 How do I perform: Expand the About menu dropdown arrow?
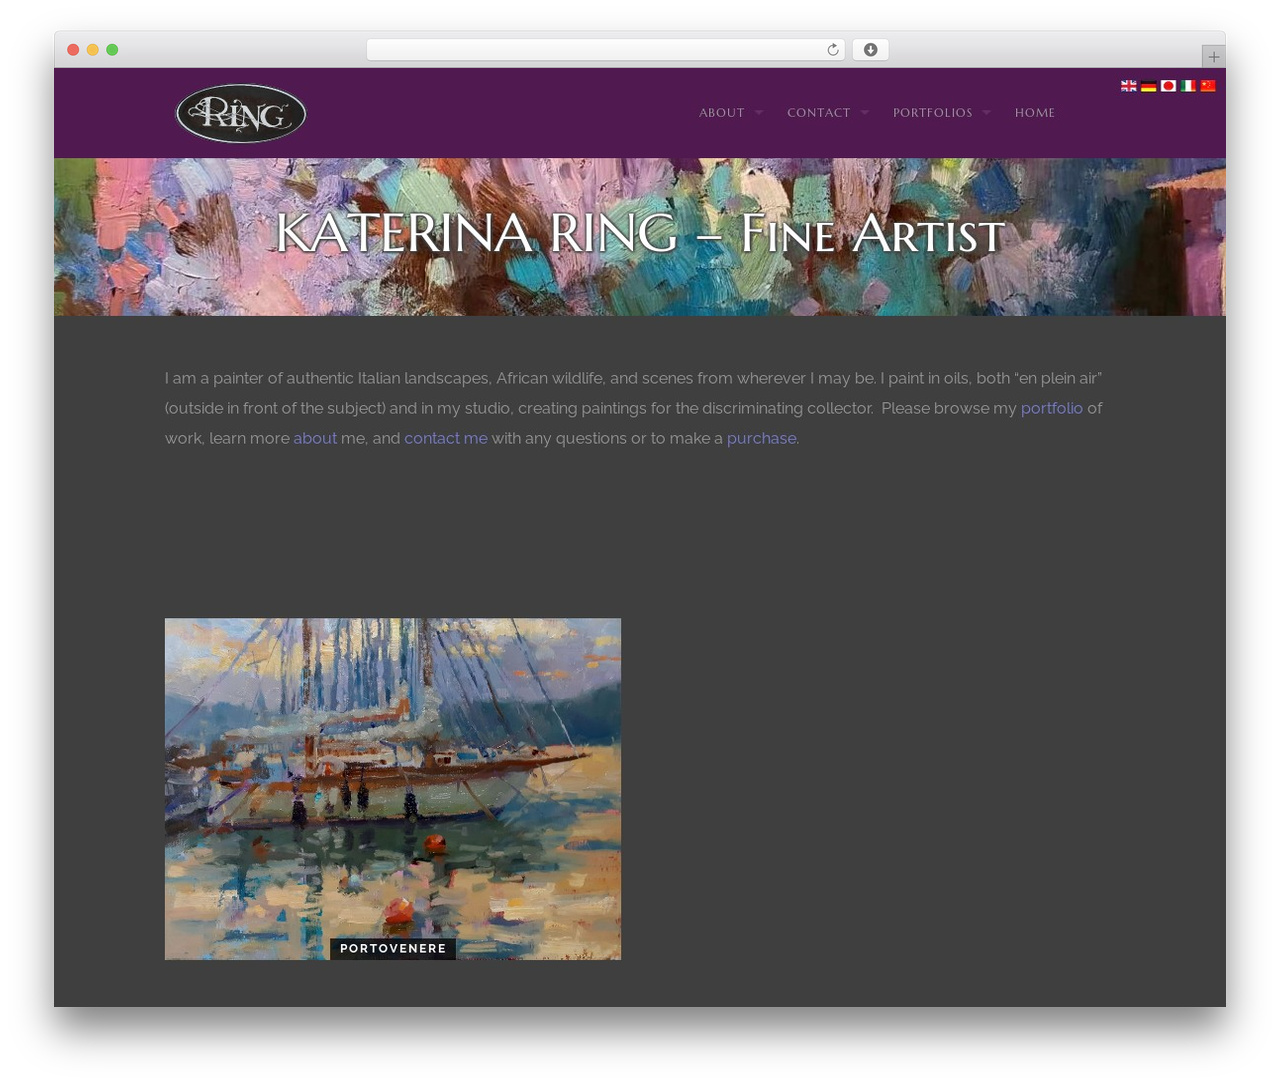pyautogui.click(x=759, y=113)
